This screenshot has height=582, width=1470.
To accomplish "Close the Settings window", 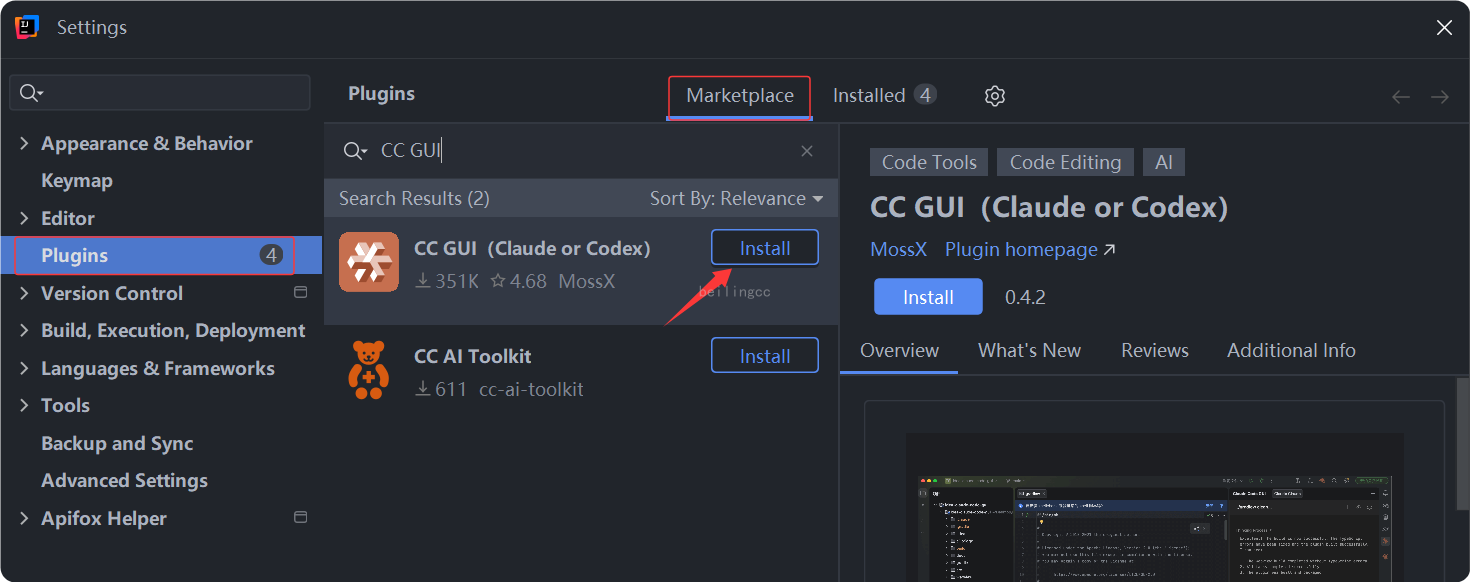I will point(1444,28).
